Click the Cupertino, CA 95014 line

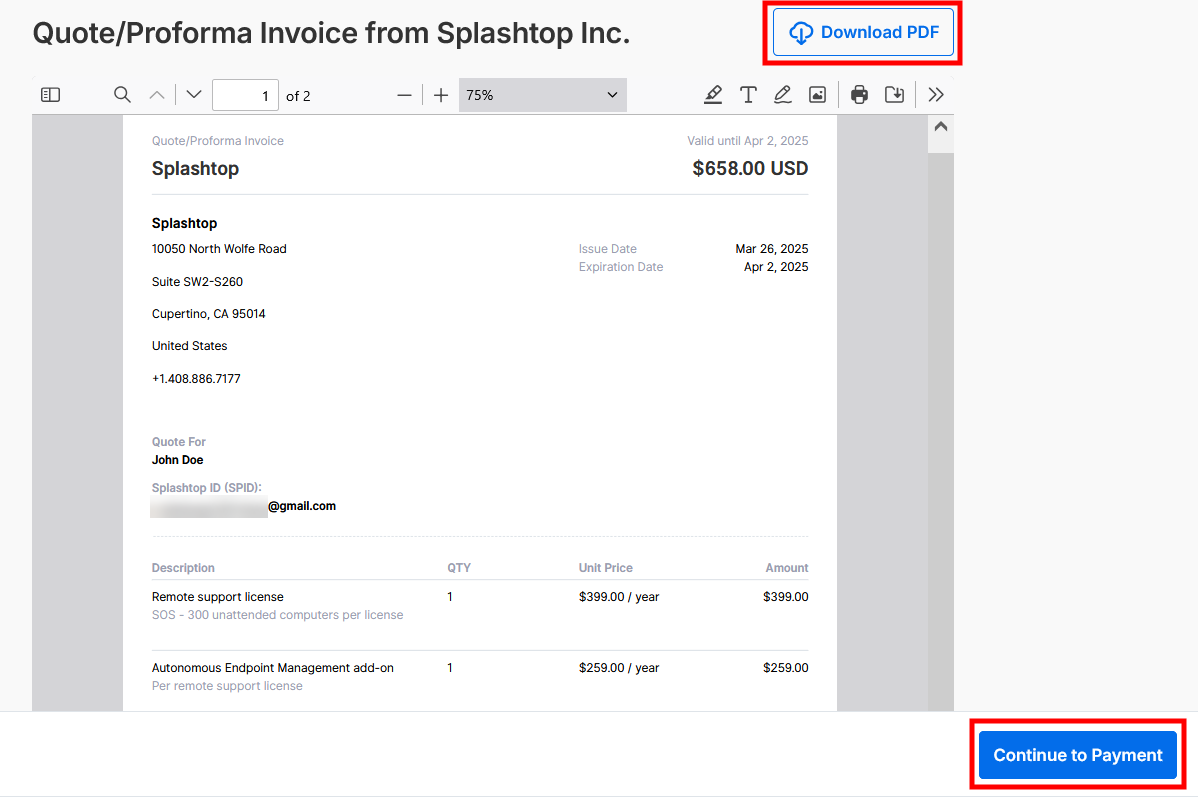[209, 313]
